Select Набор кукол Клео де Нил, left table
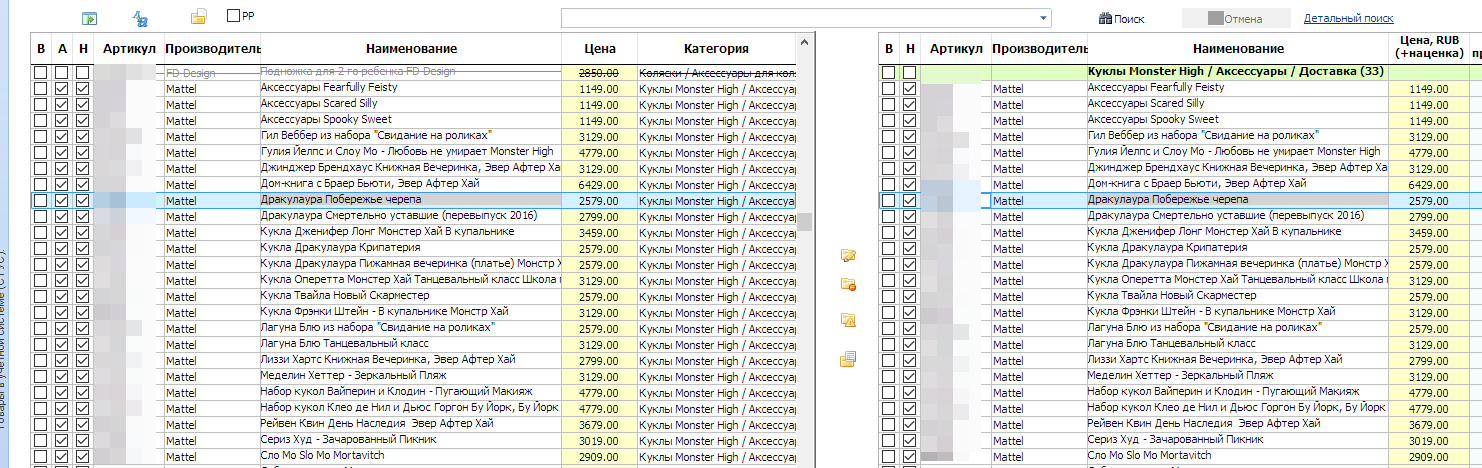This screenshot has width=1482, height=468. pos(411,408)
